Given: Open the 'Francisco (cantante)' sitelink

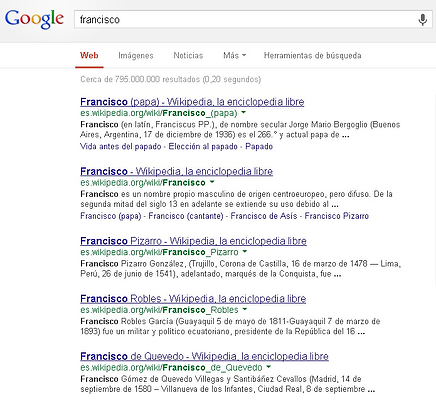Looking at the screenshot, I should 186,216.
